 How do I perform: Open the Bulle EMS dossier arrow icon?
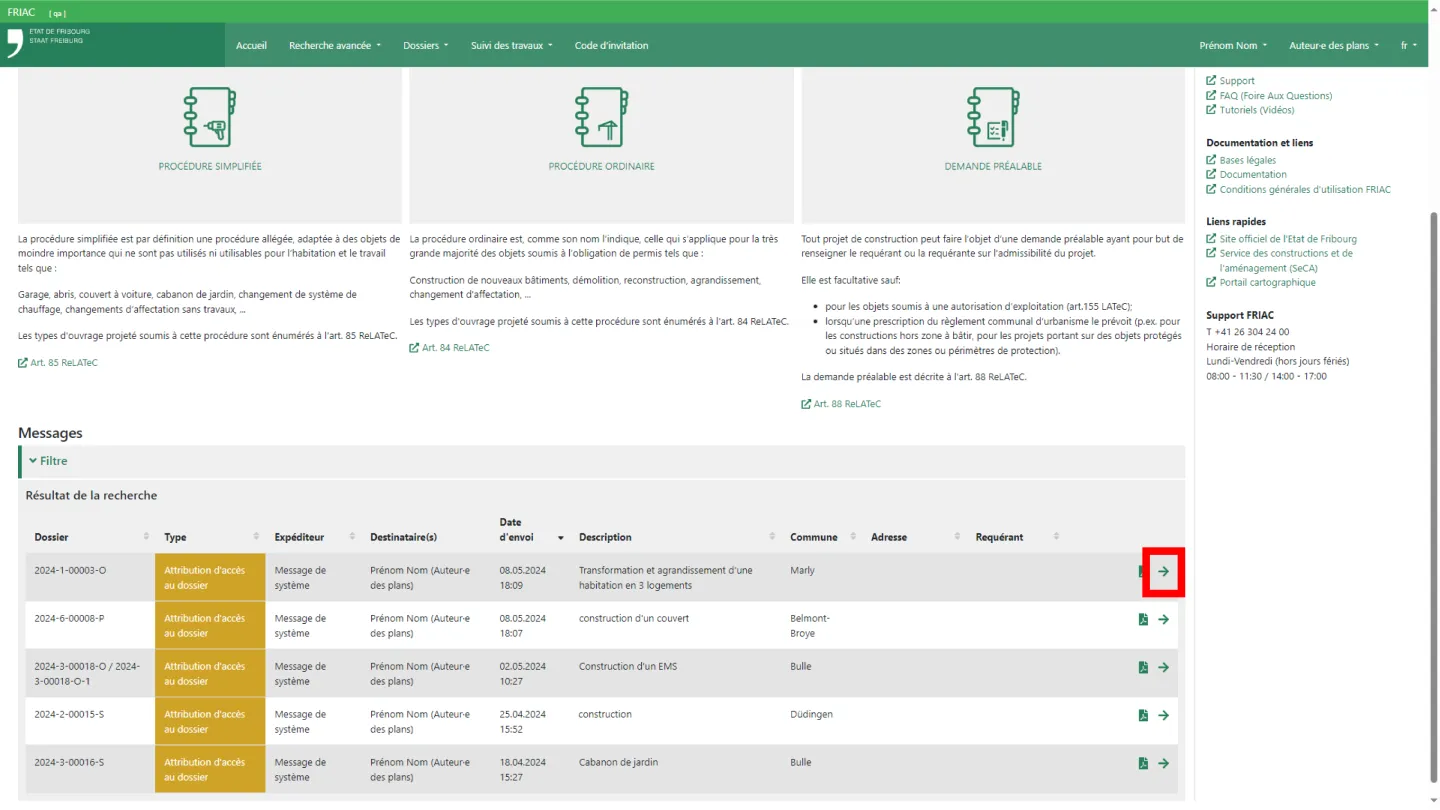pyautogui.click(x=1163, y=668)
